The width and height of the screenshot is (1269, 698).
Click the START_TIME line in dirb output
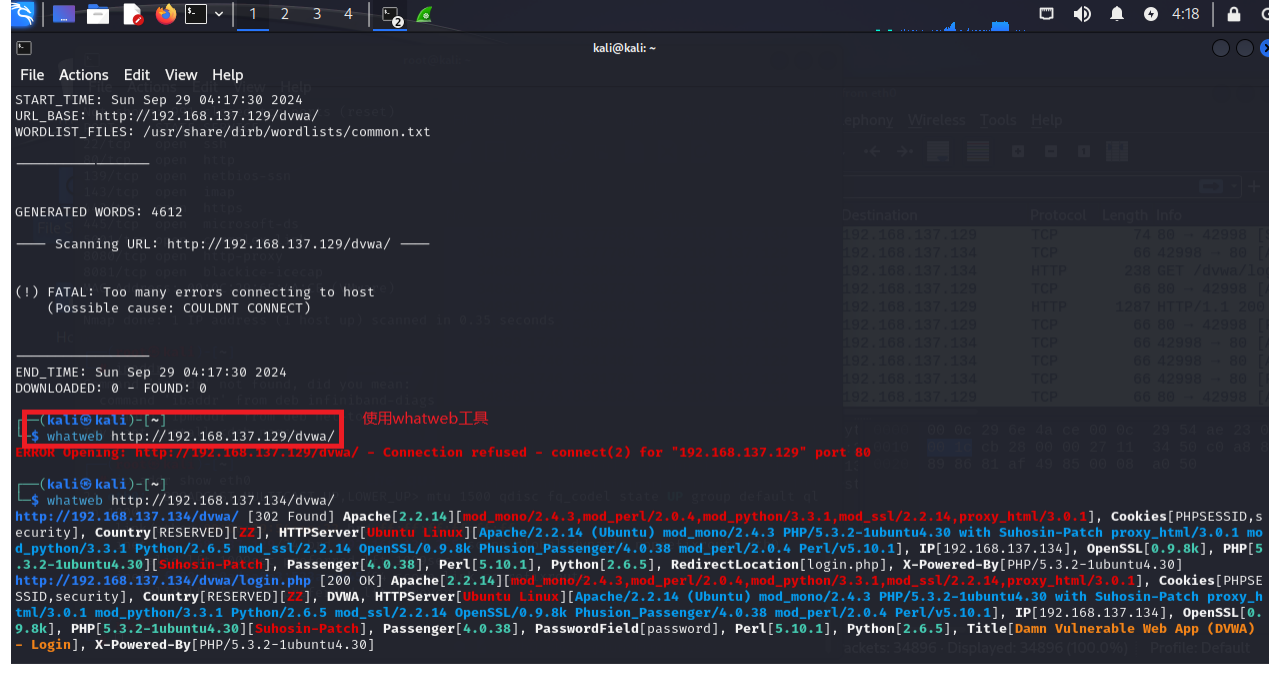pyautogui.click(x=159, y=100)
